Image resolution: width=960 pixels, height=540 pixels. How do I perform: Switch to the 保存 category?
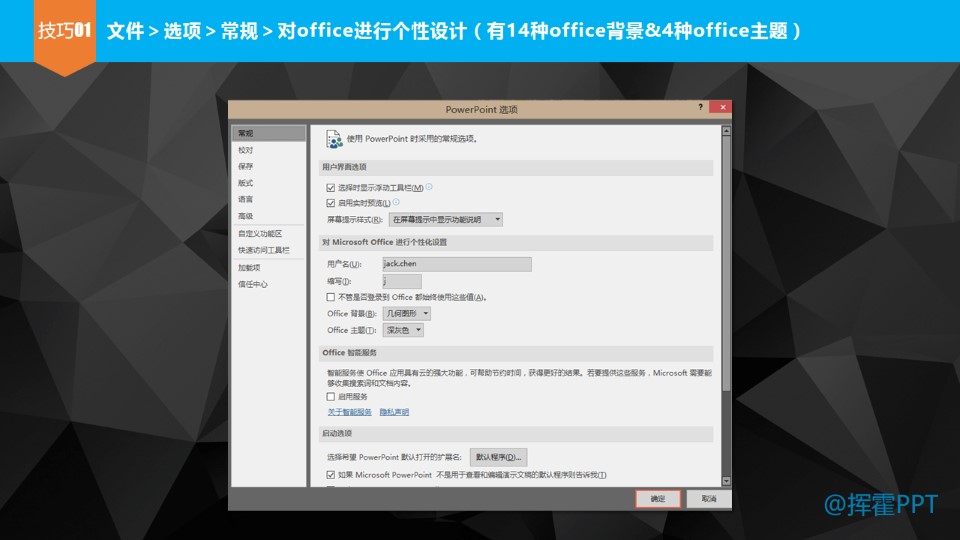(245, 166)
